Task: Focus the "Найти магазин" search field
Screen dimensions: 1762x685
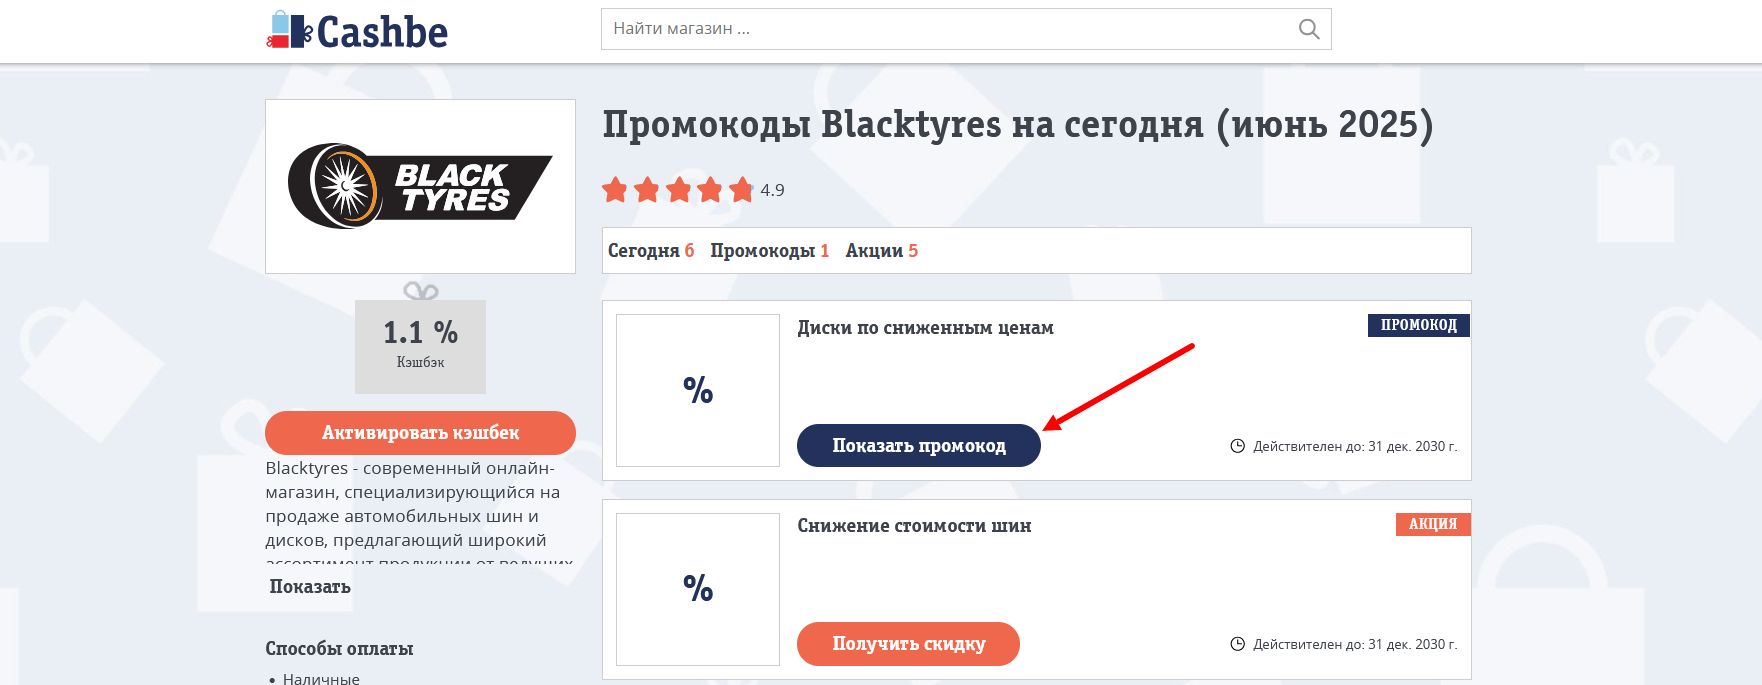Action: coord(966,29)
